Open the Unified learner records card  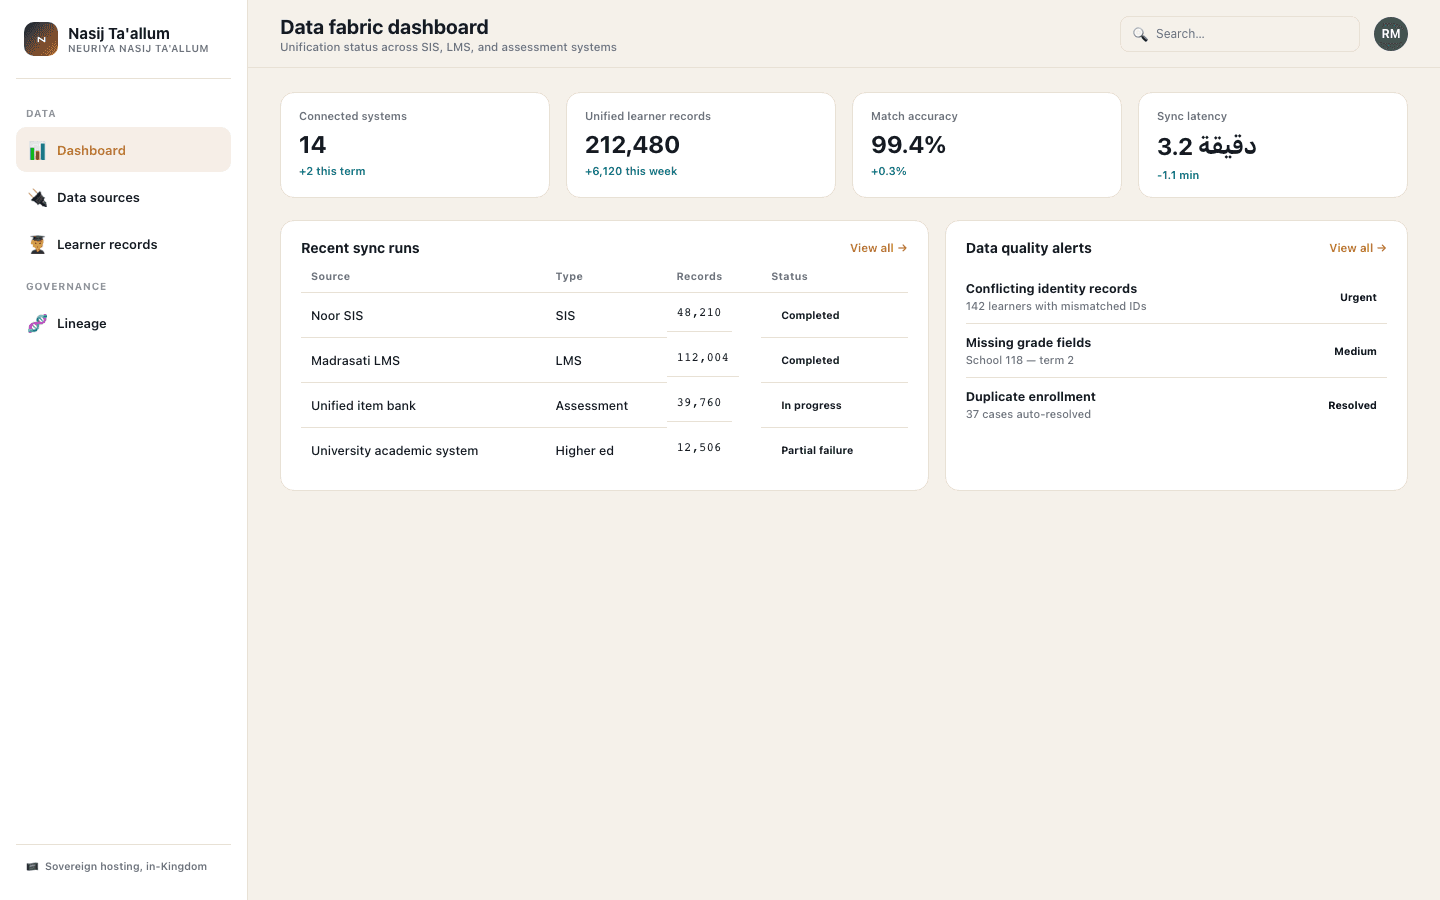click(x=701, y=145)
